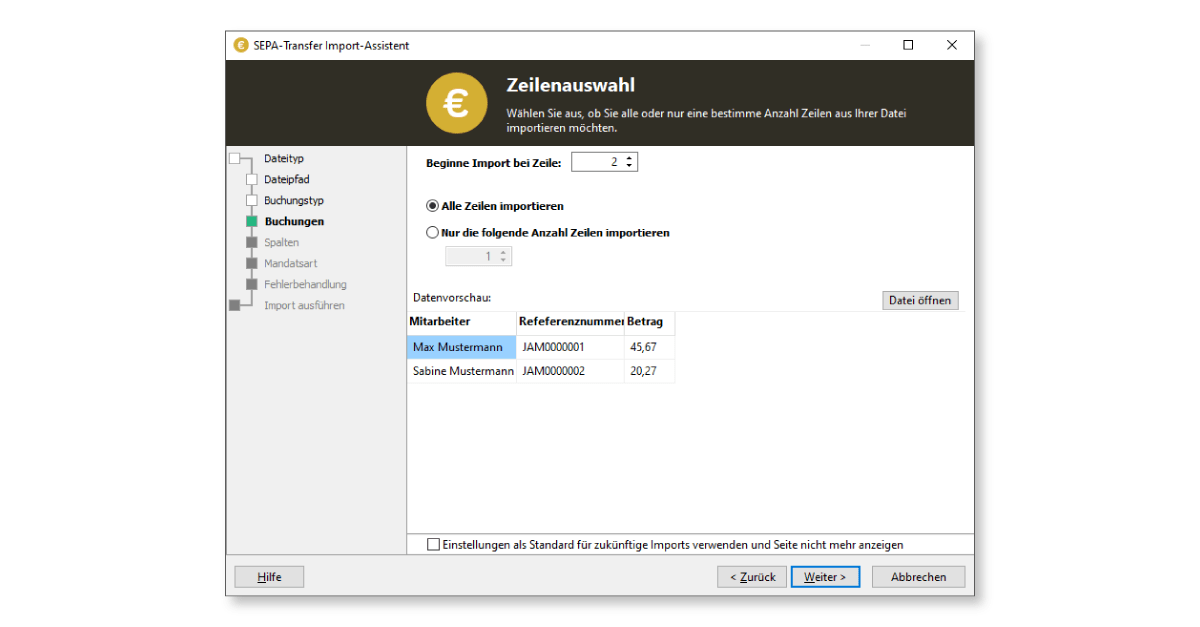Click the large gold euro coin icon
Viewport: 1200px width, 627px height.
point(456,103)
